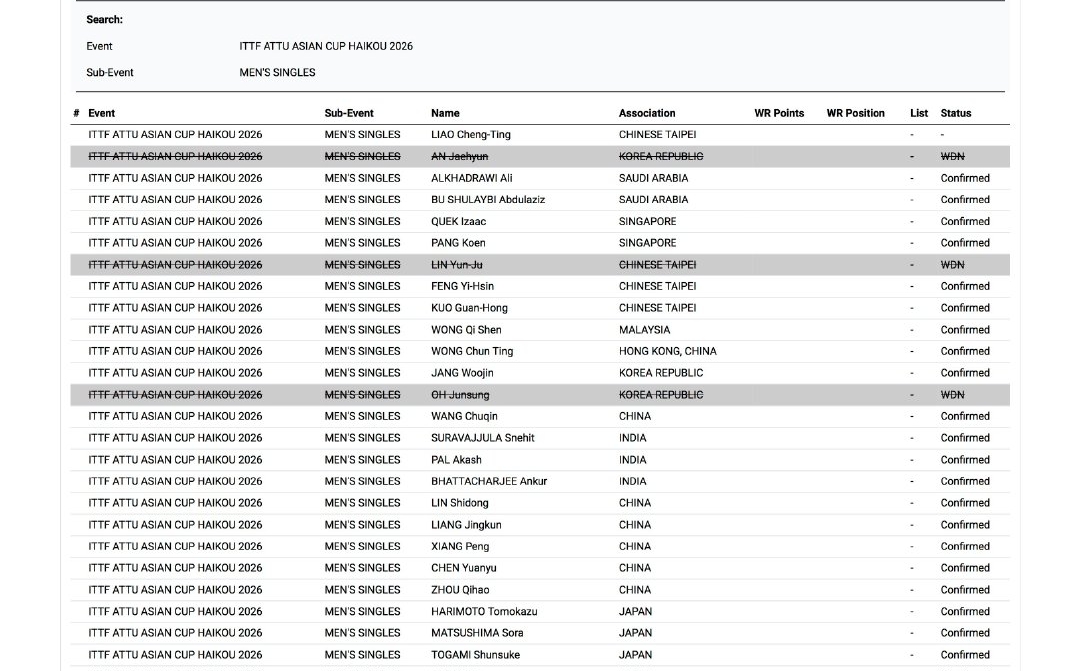Select the WANG Chuqin player name
Viewport: 1080px width, 671px height.
464,416
